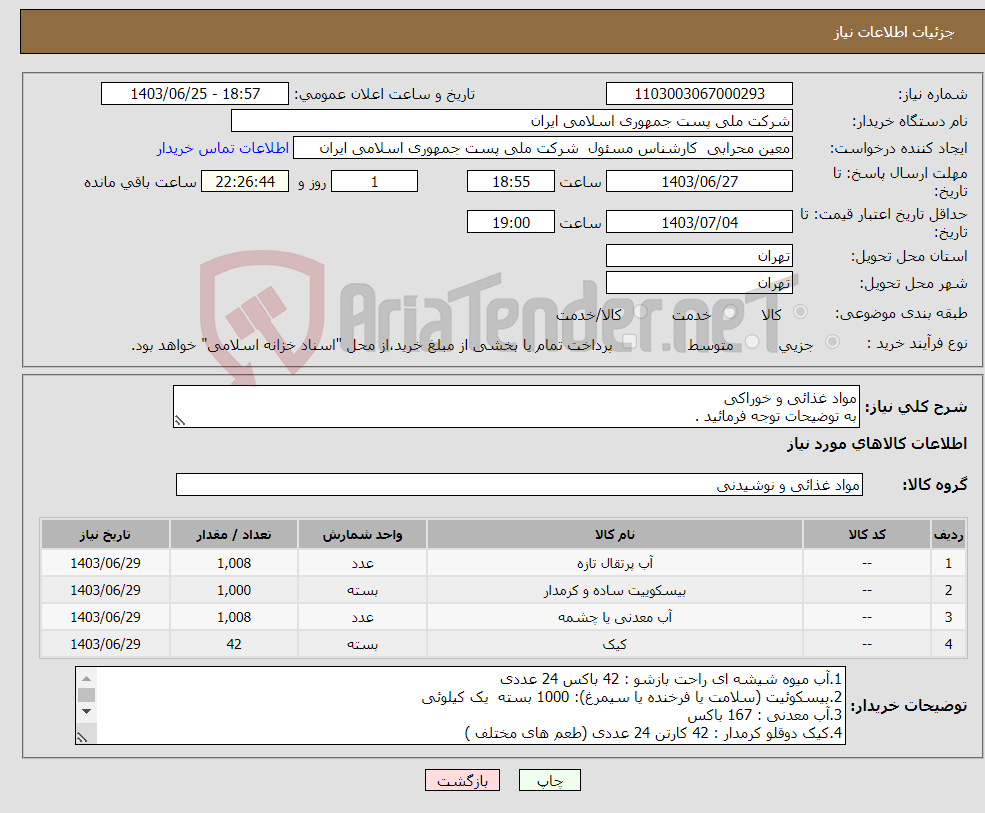Click the بازگشت (back) button
The width and height of the screenshot is (985, 813).
click(462, 780)
